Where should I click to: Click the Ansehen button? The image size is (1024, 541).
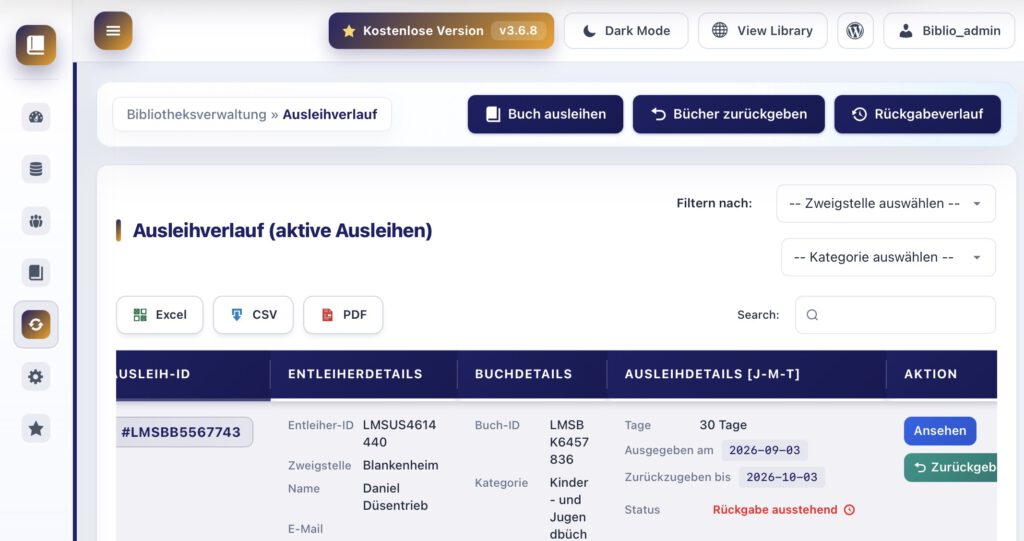coord(940,431)
